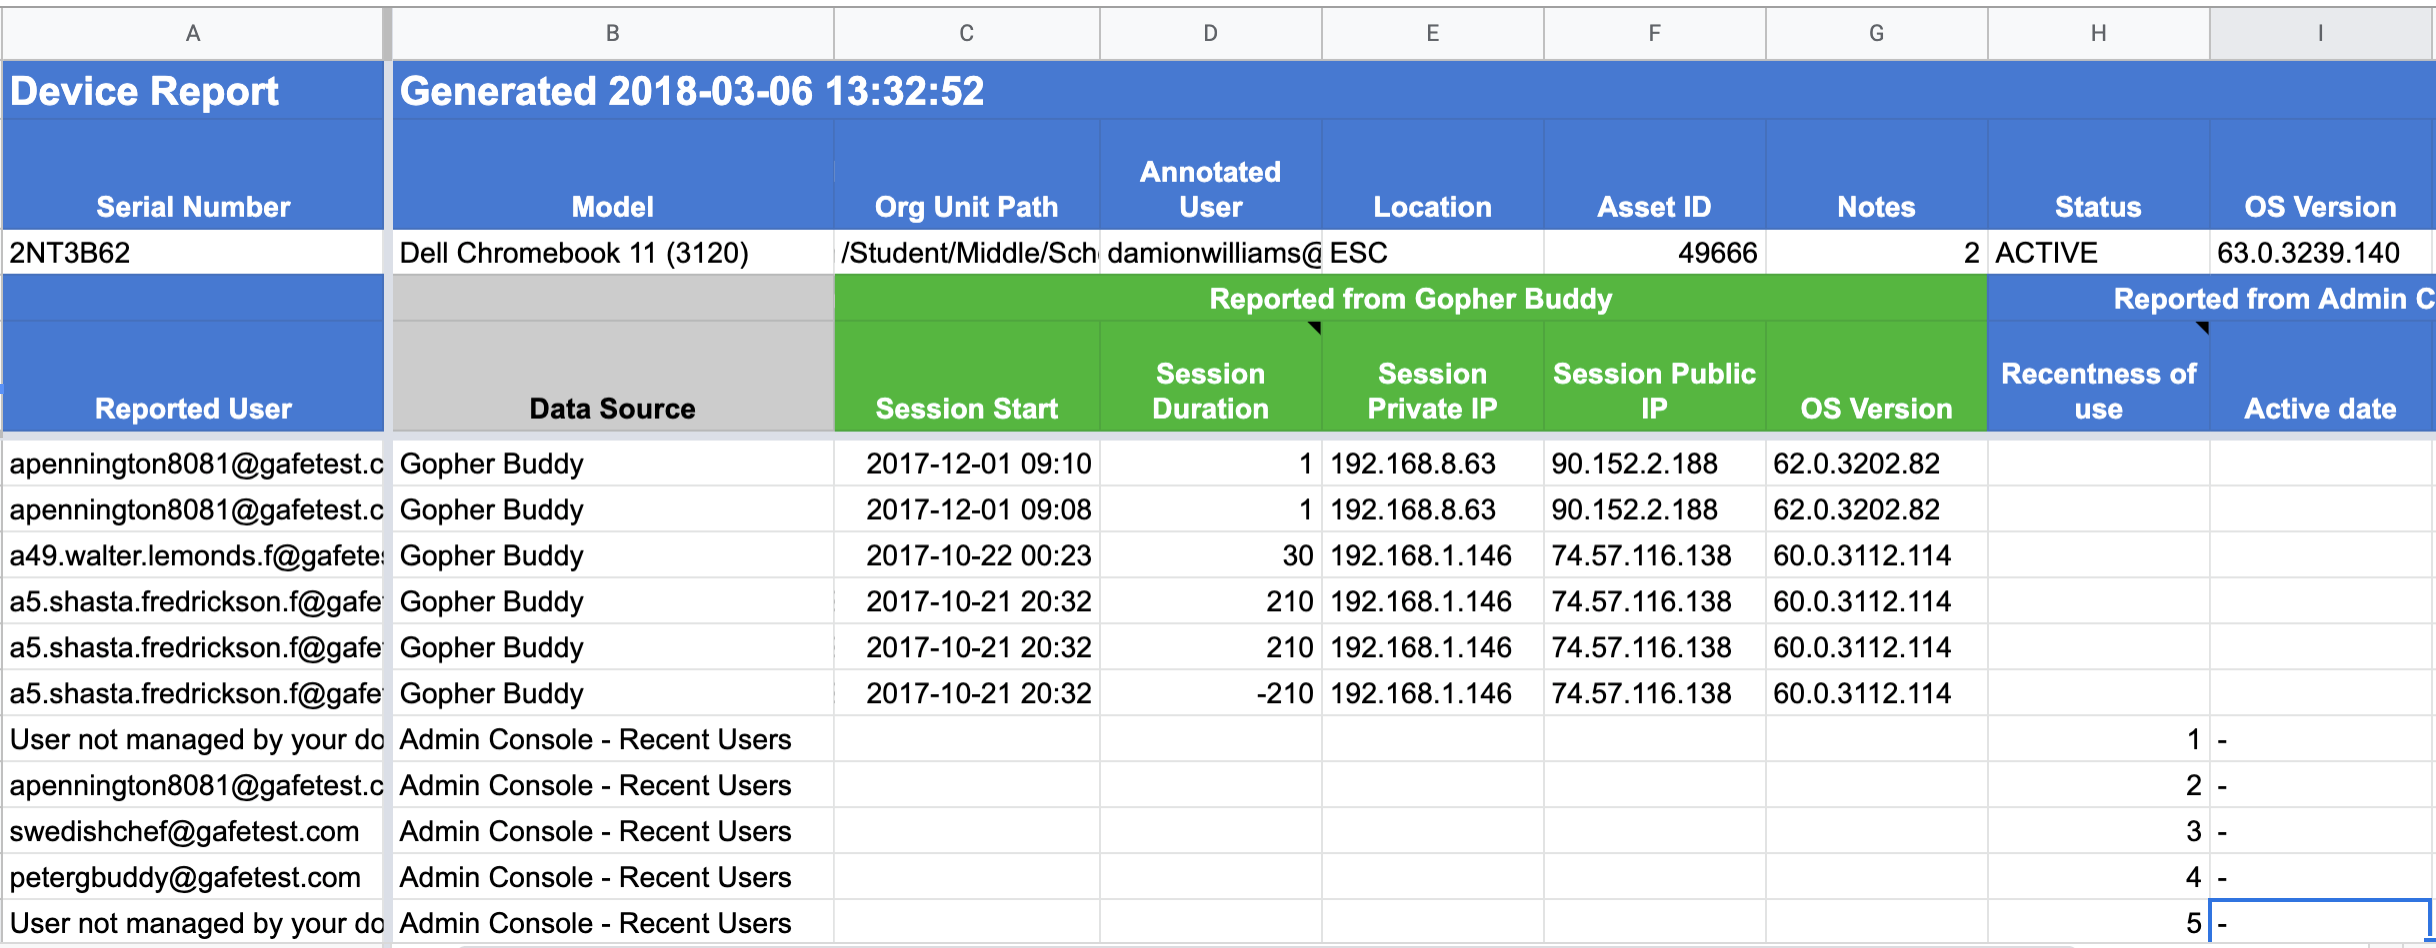
Task: Click the ACTIVE status cell
Action: pyautogui.click(x=2097, y=253)
